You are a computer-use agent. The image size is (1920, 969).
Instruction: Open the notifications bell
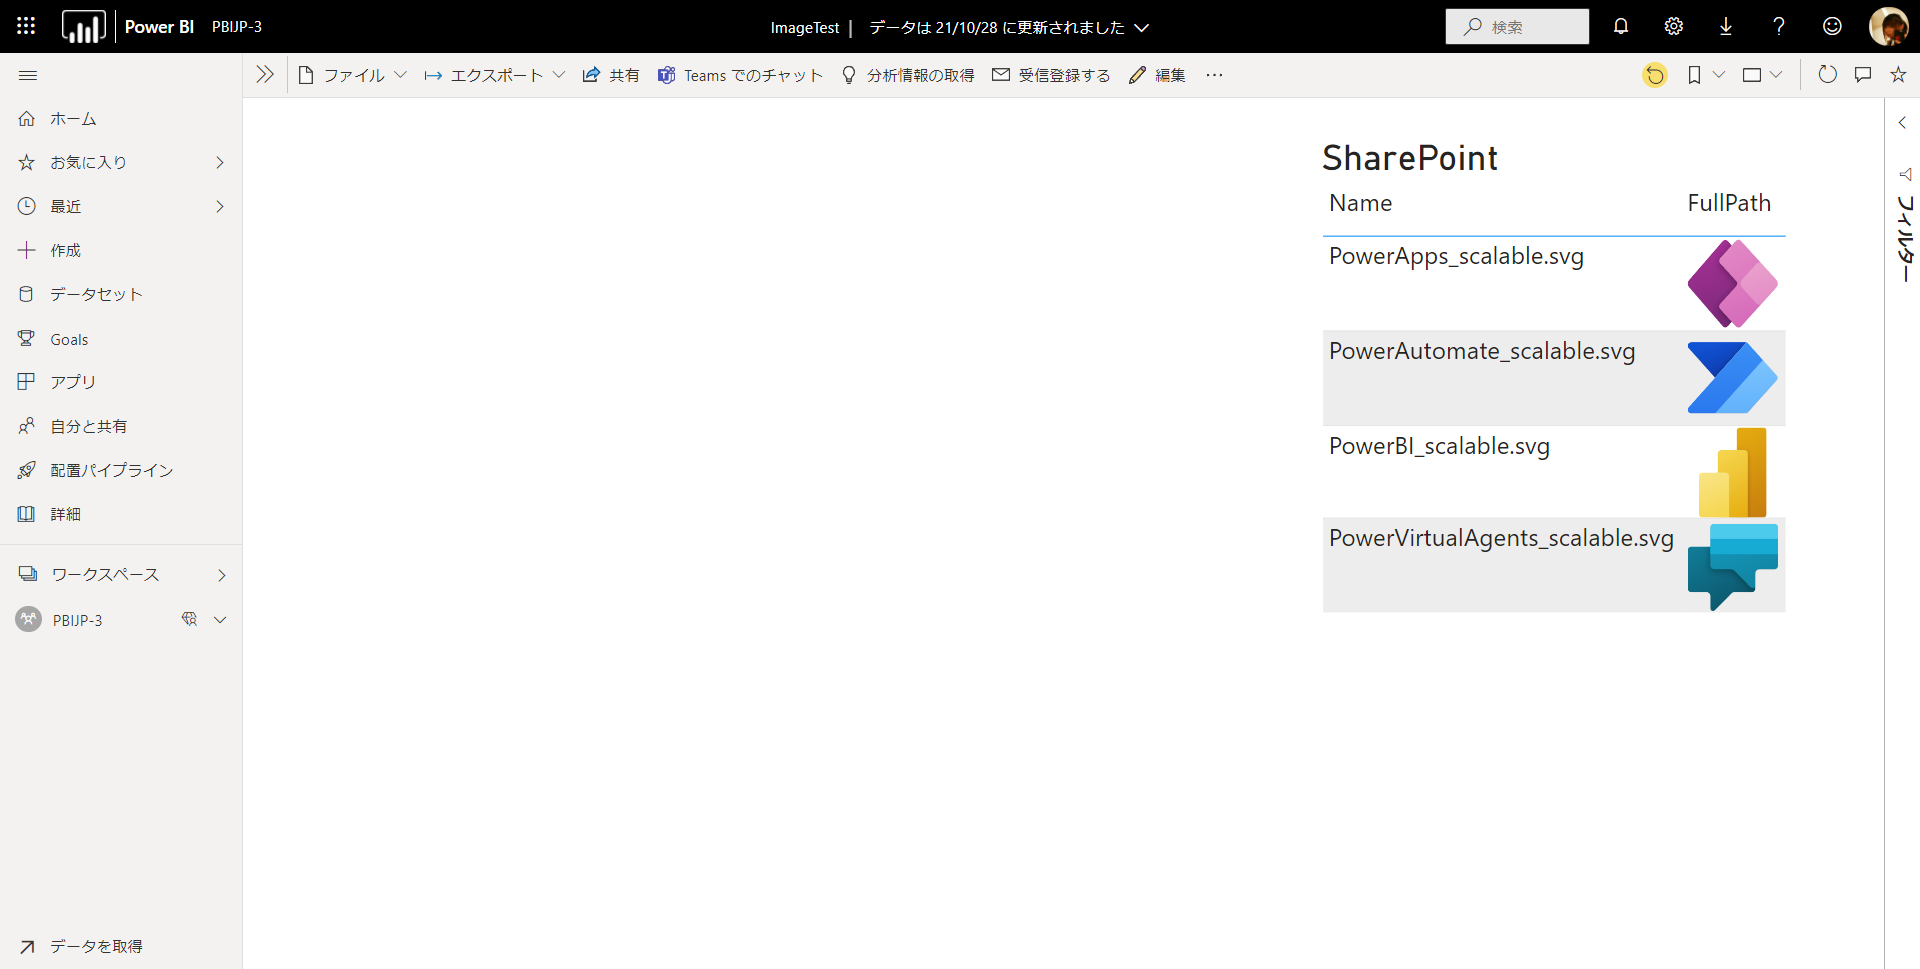tap(1621, 26)
